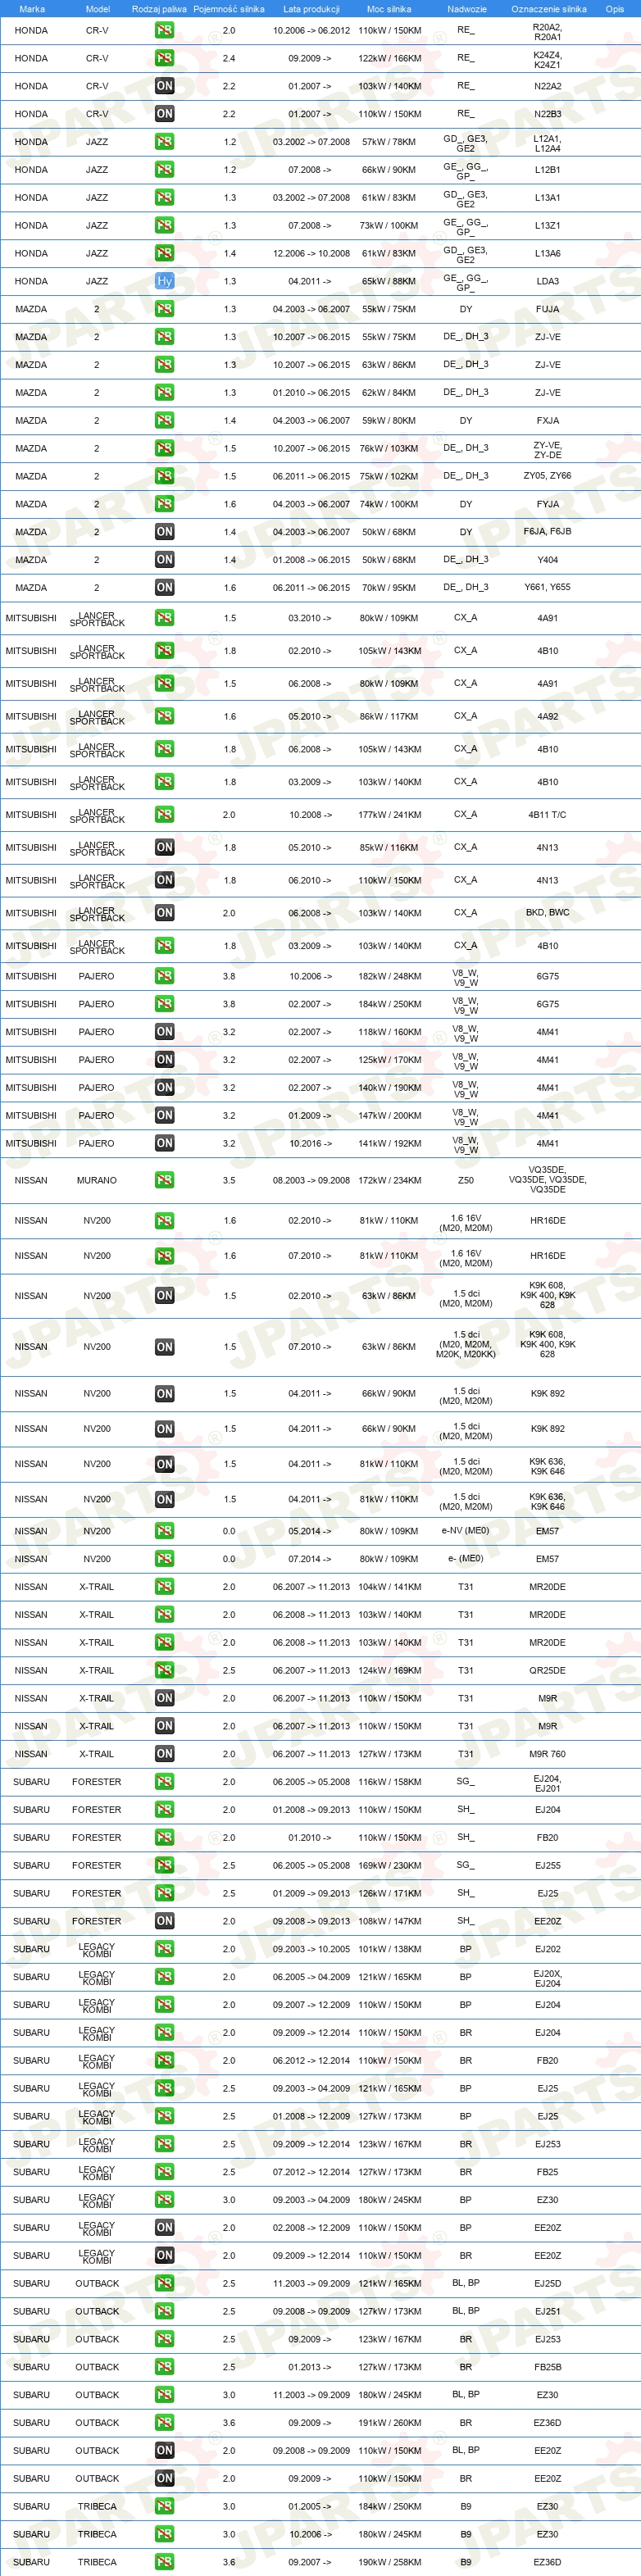Select the Subaru Outback EZ36D engine code cell
The height and width of the screenshot is (2576, 641).
pos(547,2423)
